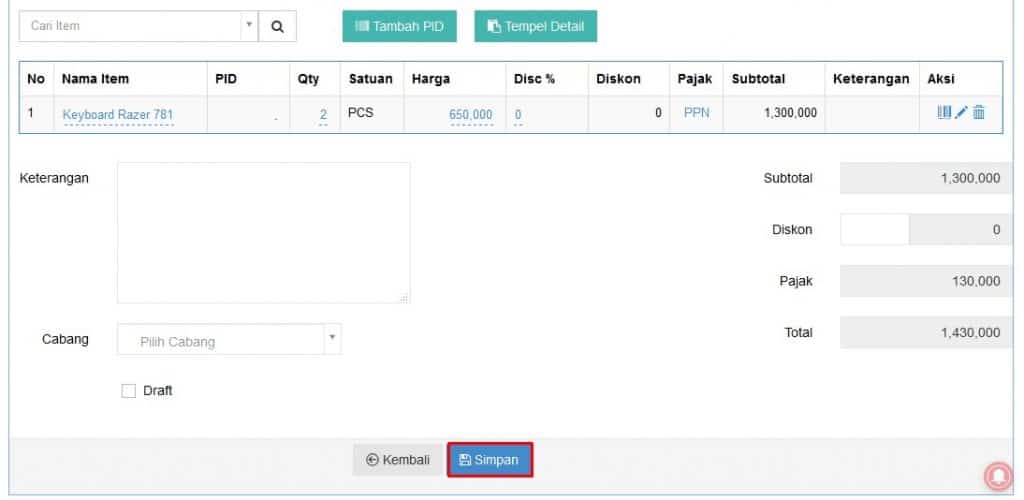Click the Tambah PID button
The image size is (1024, 500).
[x=400, y=27]
